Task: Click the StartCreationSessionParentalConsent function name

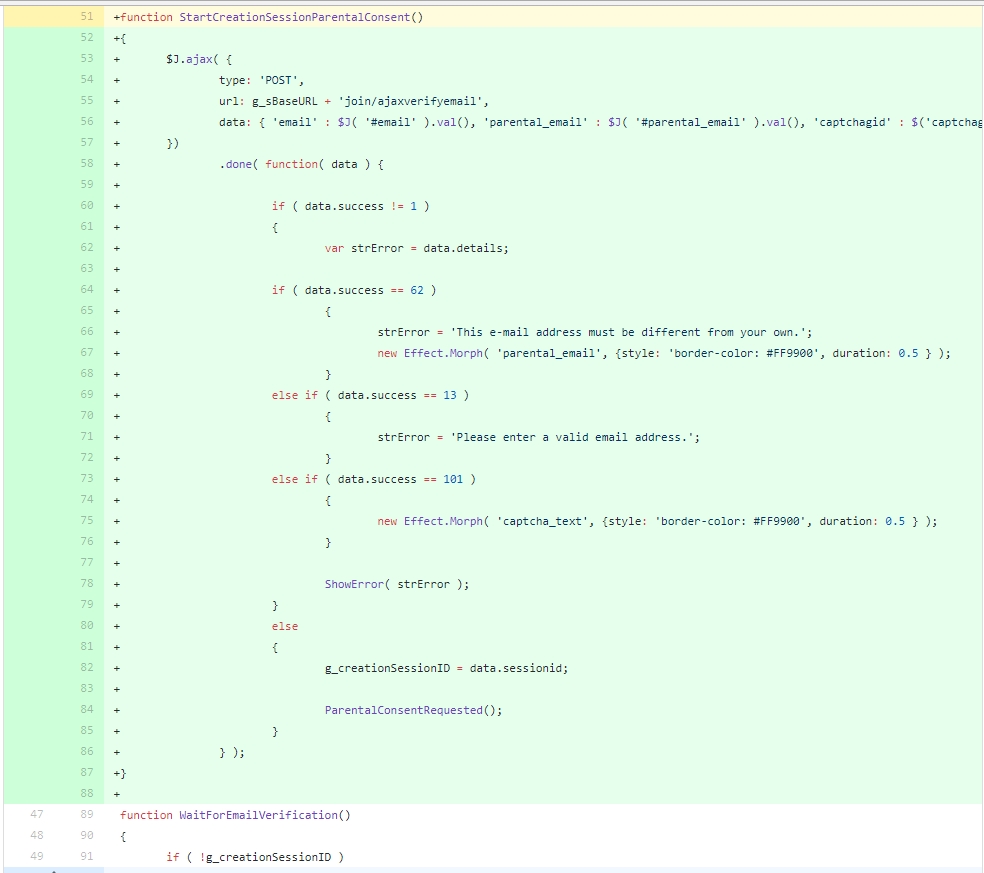Action: point(294,17)
